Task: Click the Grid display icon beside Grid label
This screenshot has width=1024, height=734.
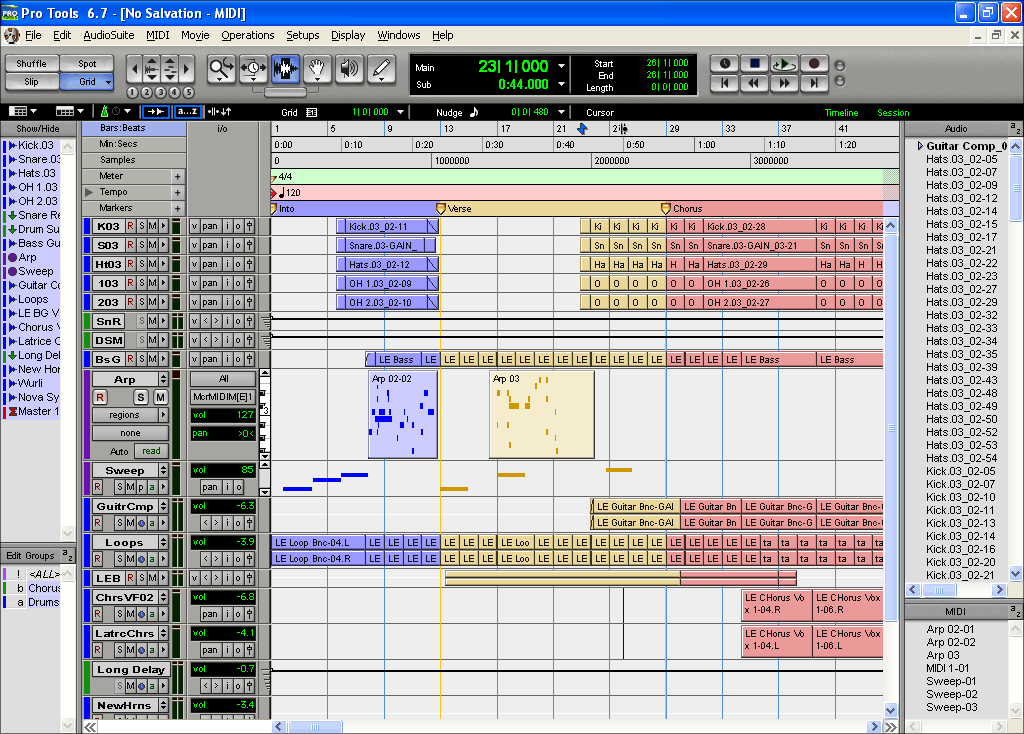Action: click(x=312, y=112)
